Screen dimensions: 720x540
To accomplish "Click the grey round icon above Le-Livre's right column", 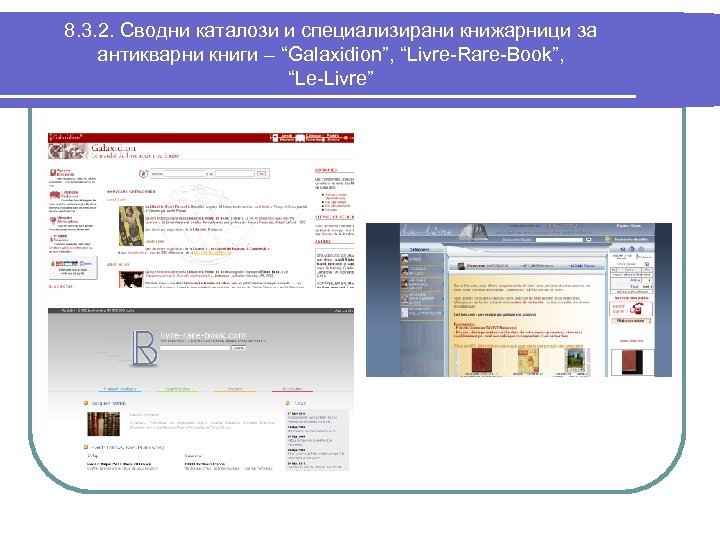I will [x=641, y=249].
